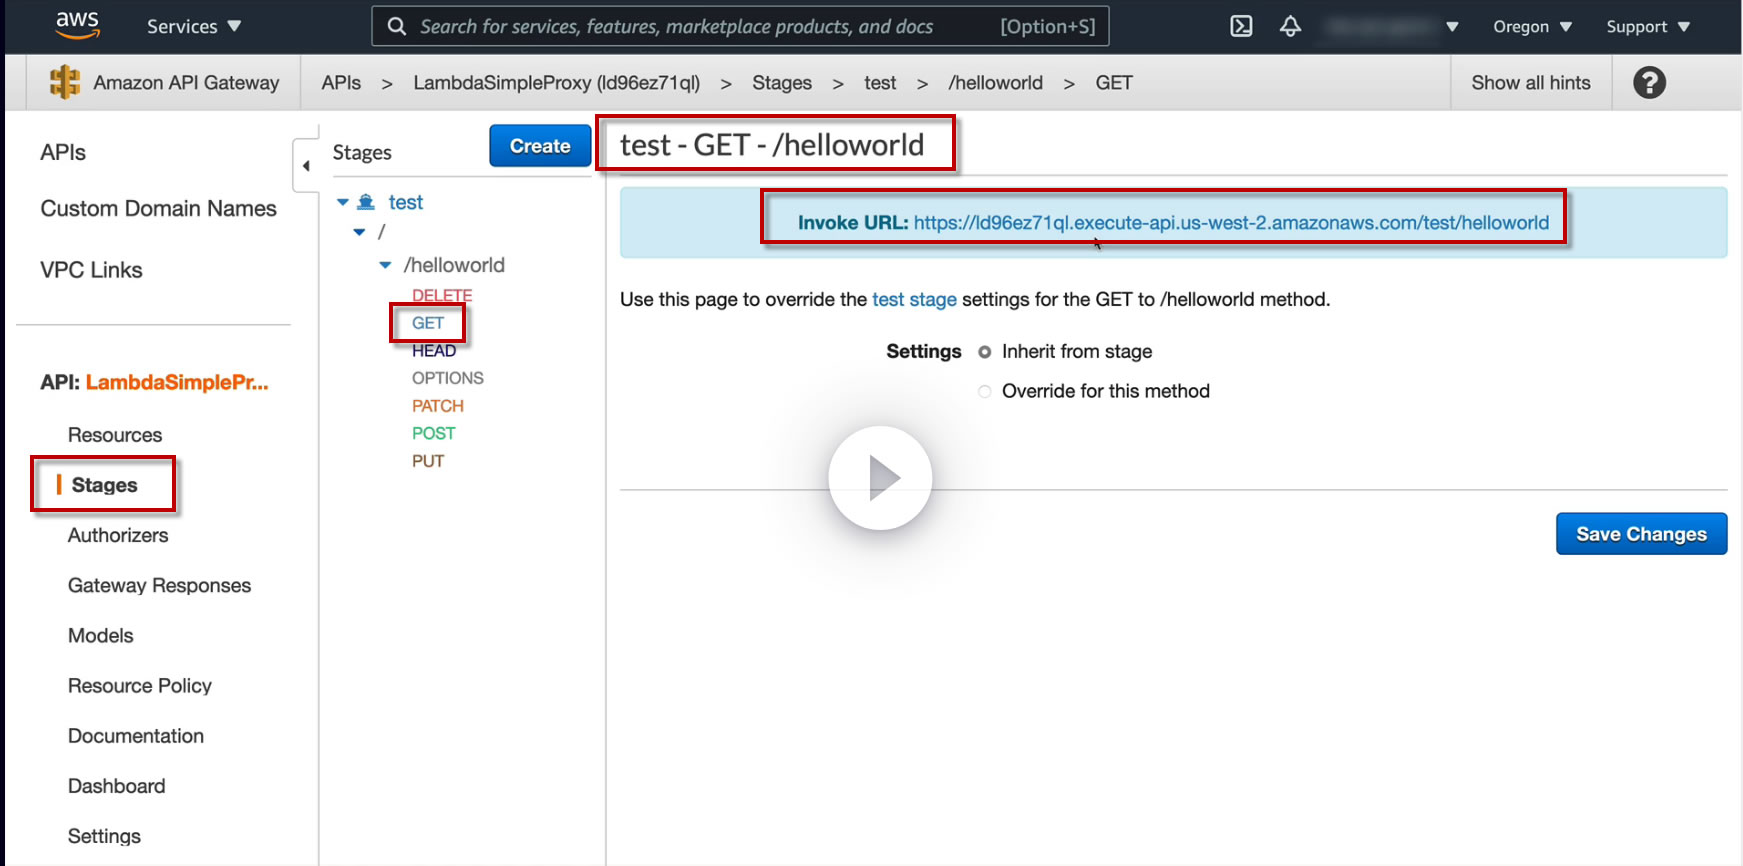This screenshot has height=866, width=1743.
Task: Click the /helloworld breadcrumb link
Action: coord(995,83)
